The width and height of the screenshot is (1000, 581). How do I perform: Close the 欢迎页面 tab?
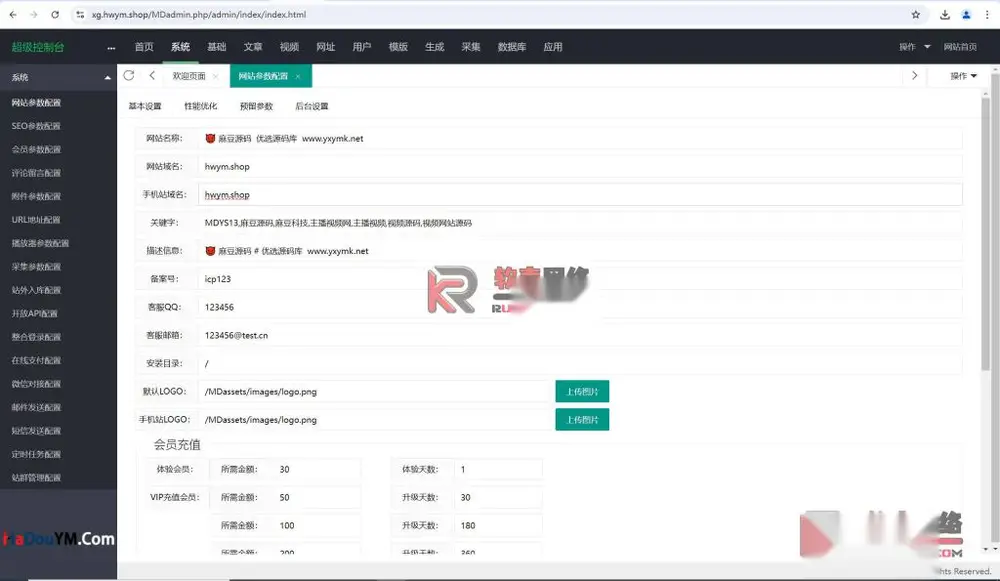point(216,77)
